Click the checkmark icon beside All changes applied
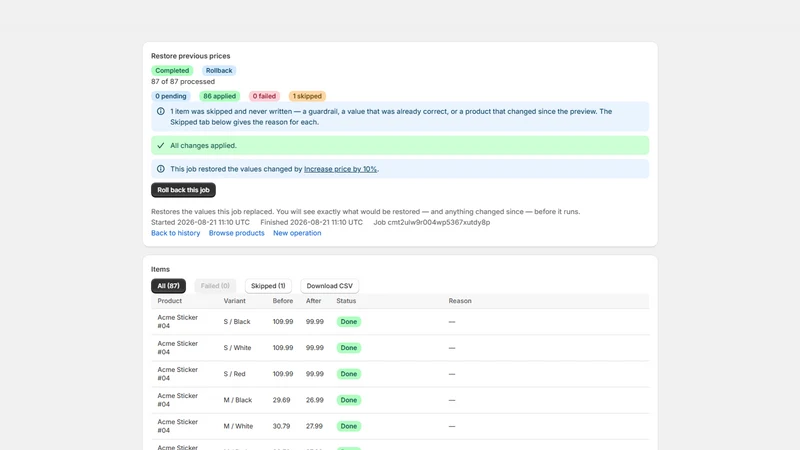This screenshot has height=450, width=800. click(161, 145)
